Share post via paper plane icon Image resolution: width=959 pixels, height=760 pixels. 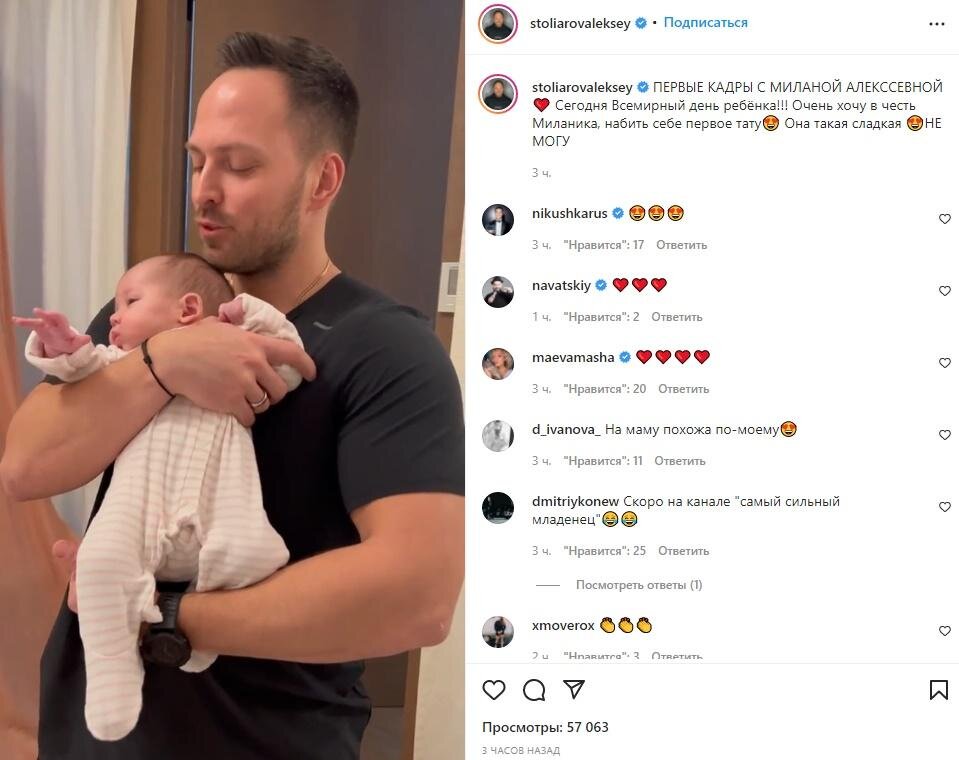(574, 689)
